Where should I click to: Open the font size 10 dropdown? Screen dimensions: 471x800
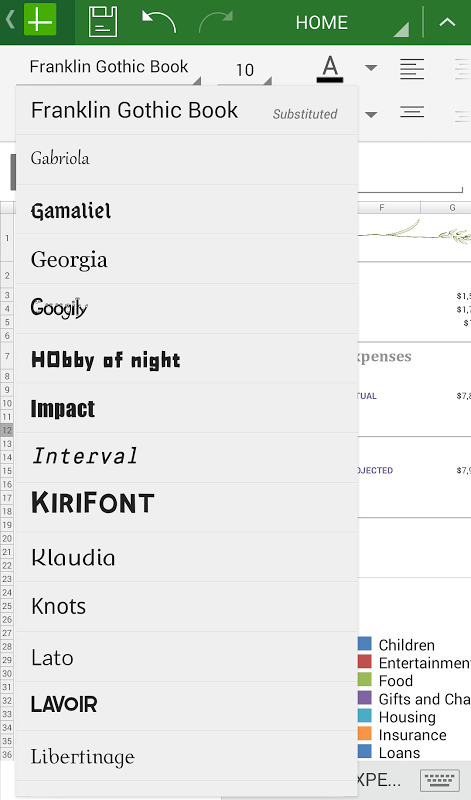(x=245, y=70)
